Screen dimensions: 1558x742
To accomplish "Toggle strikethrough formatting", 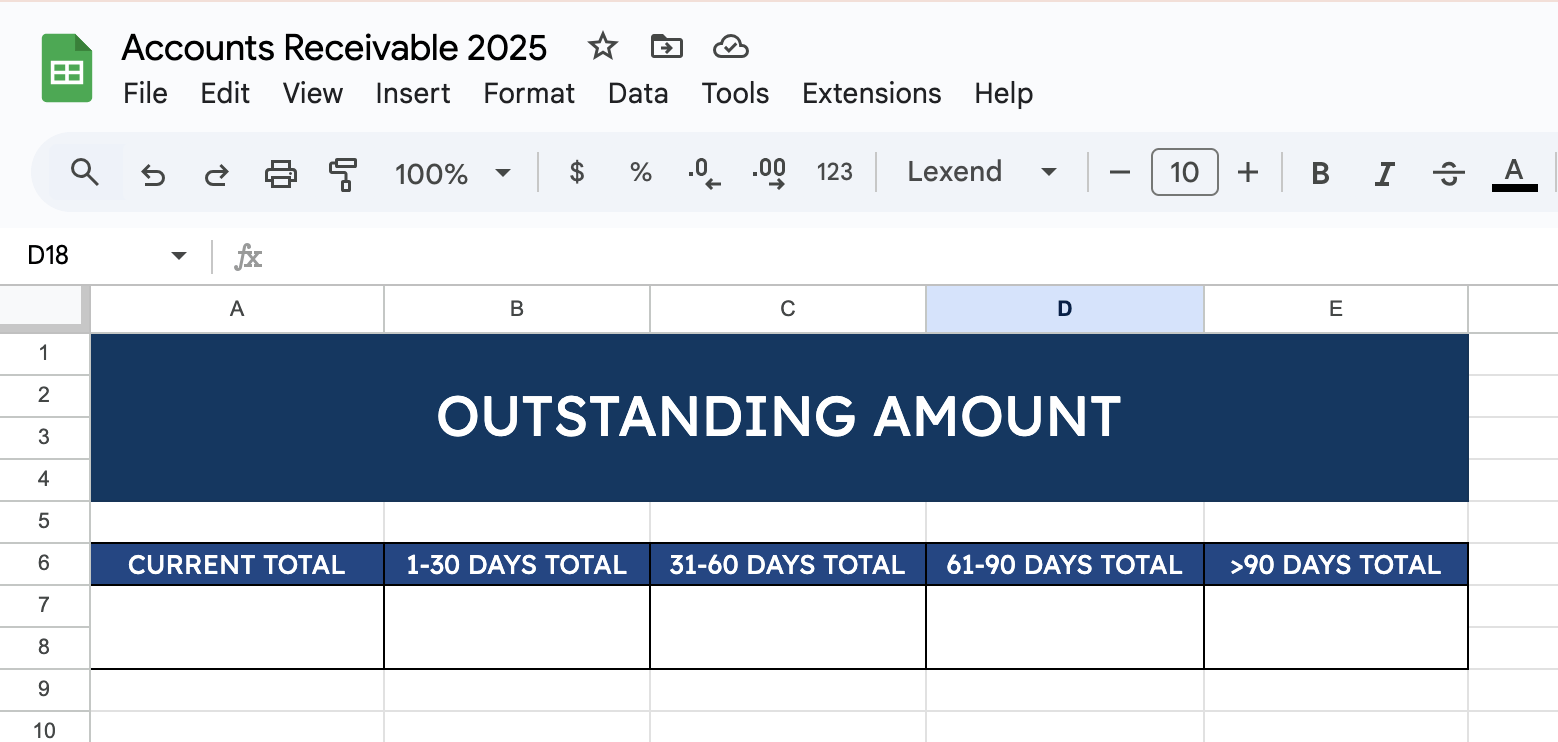I will pos(1448,174).
